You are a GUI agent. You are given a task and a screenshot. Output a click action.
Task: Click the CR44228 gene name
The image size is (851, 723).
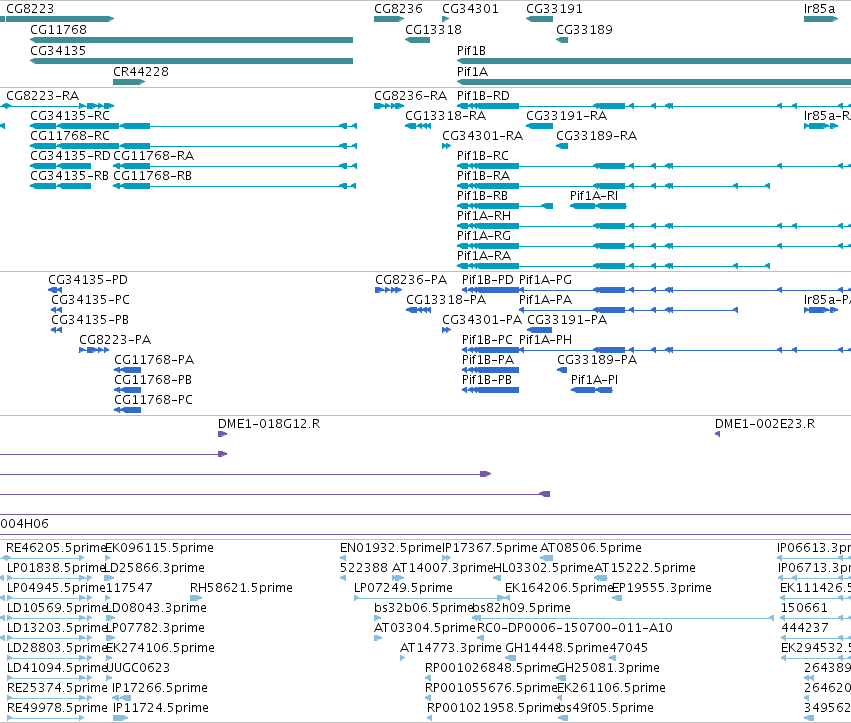pos(141,72)
